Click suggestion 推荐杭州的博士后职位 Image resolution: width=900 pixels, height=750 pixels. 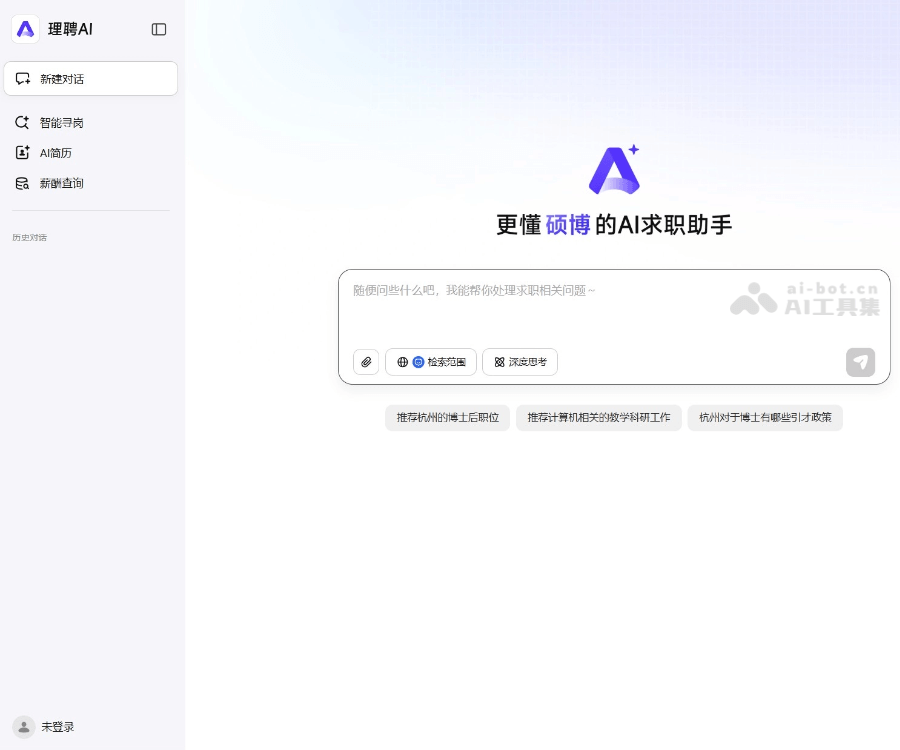(447, 418)
